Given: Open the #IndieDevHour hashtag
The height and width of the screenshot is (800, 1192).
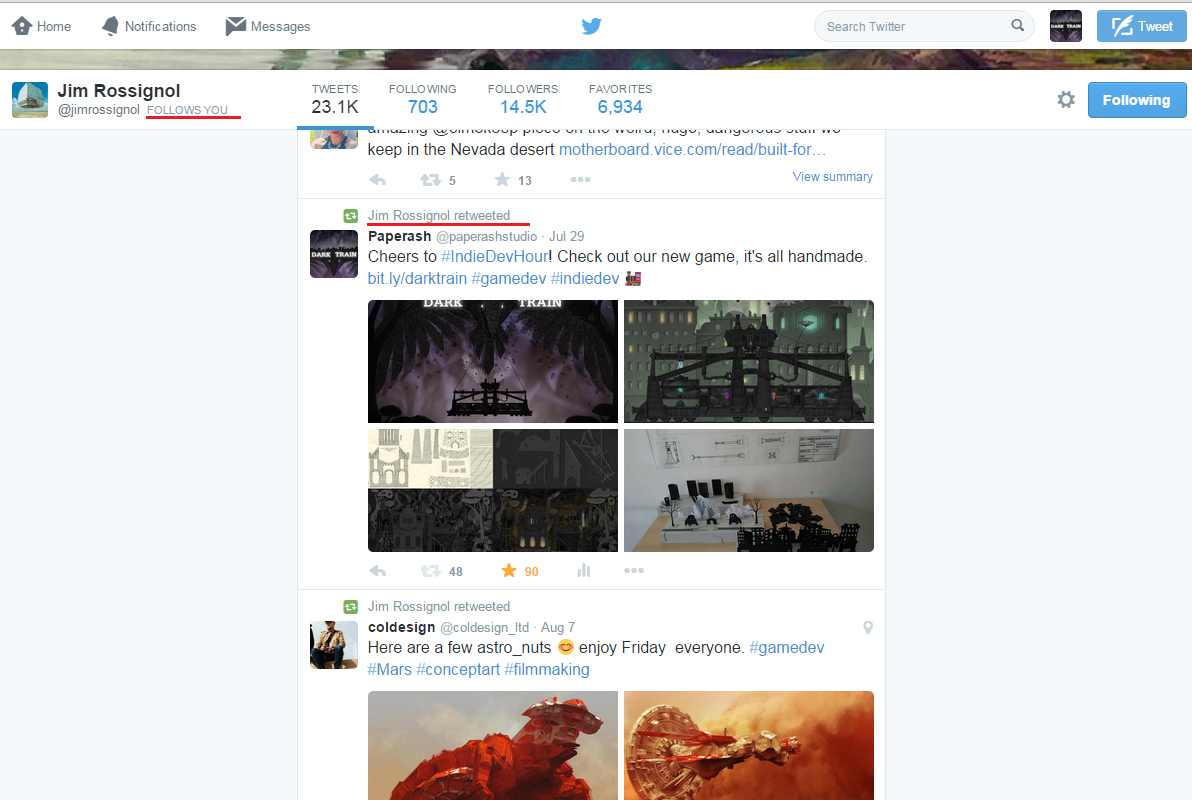Looking at the screenshot, I should pos(494,257).
